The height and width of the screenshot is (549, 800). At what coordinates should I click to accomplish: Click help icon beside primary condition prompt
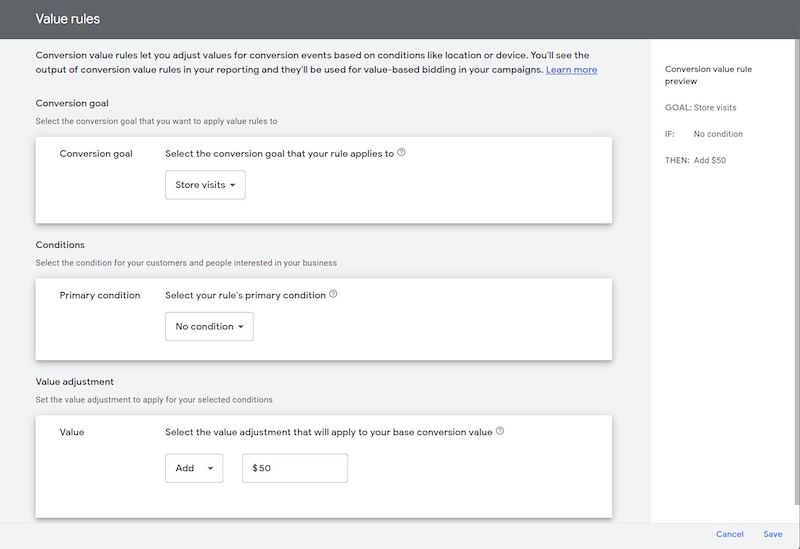333,294
